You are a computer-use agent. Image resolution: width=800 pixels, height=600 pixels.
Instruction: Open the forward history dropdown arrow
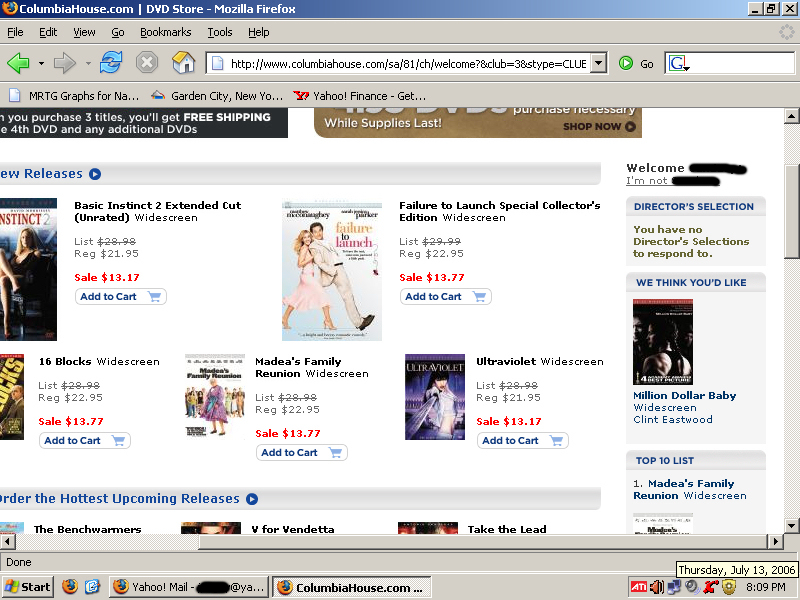point(88,64)
